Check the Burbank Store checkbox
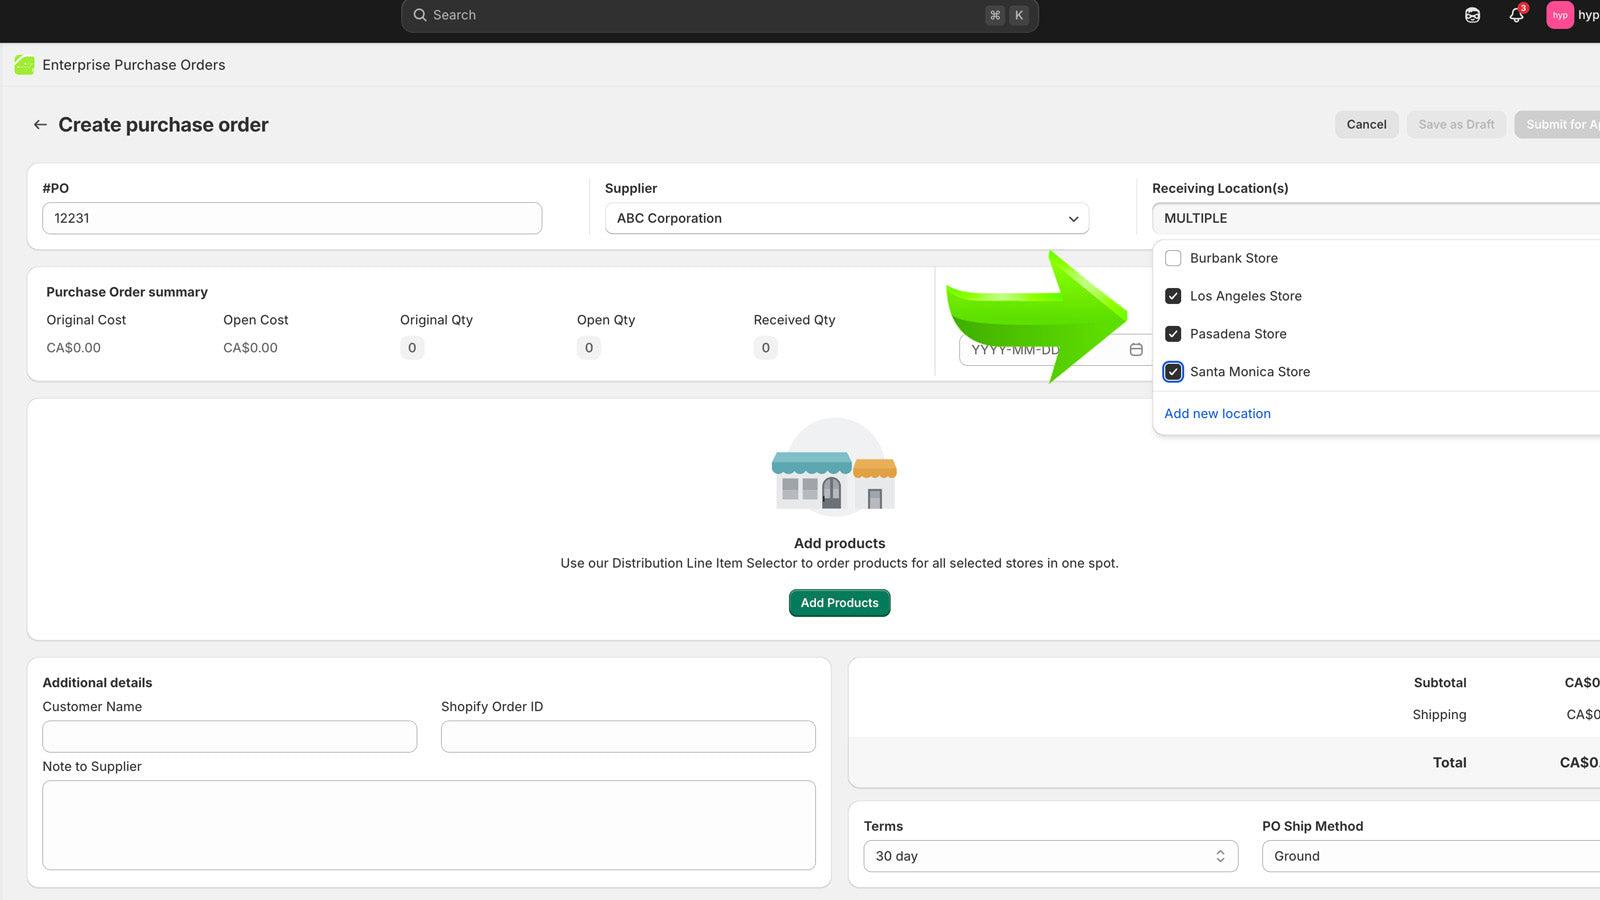1600x900 pixels. point(1172,257)
